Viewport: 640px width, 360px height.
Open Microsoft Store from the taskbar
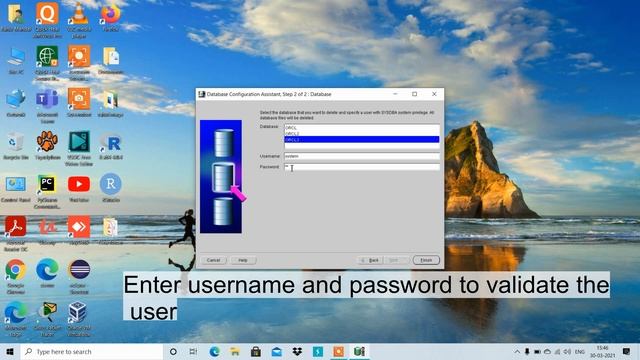tap(256, 351)
